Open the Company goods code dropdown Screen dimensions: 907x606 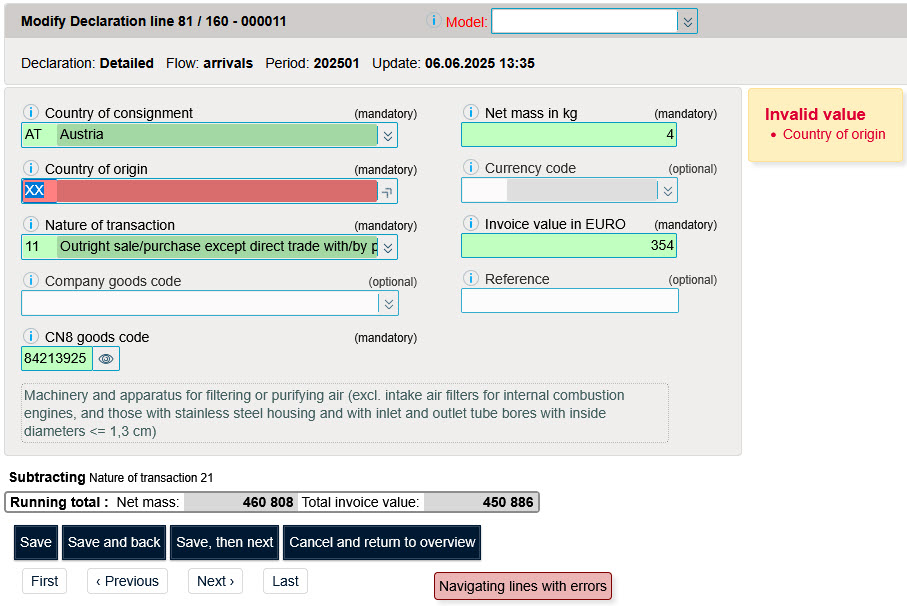click(388, 303)
